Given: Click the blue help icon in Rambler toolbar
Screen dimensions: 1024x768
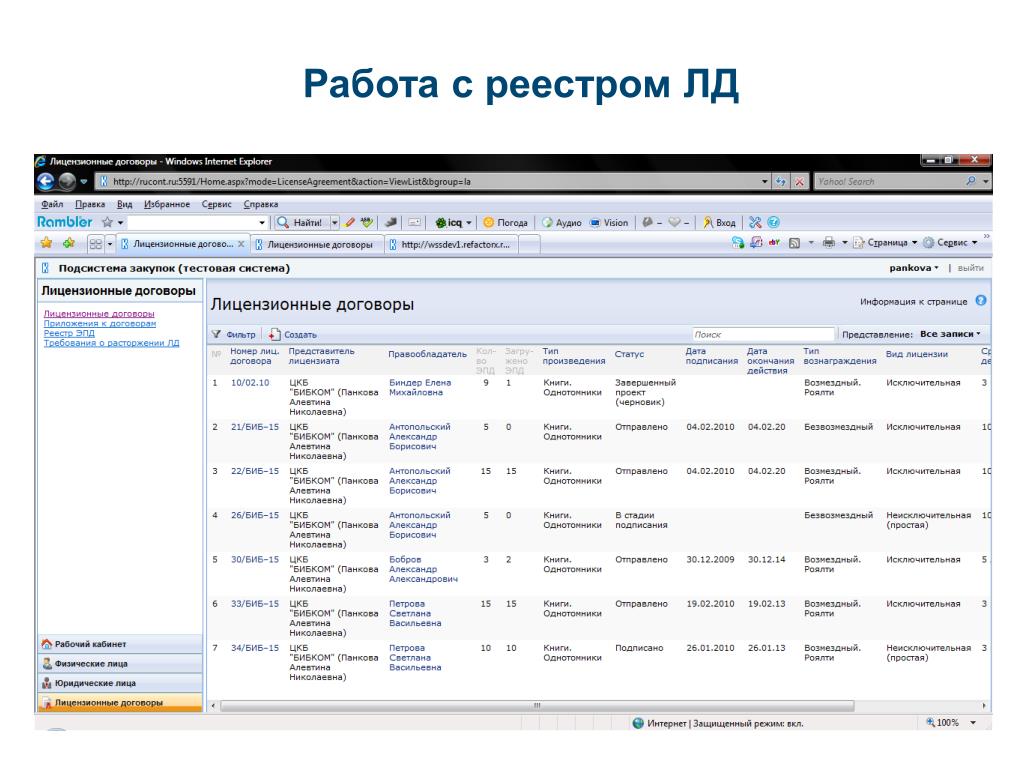Looking at the screenshot, I should [x=773, y=223].
